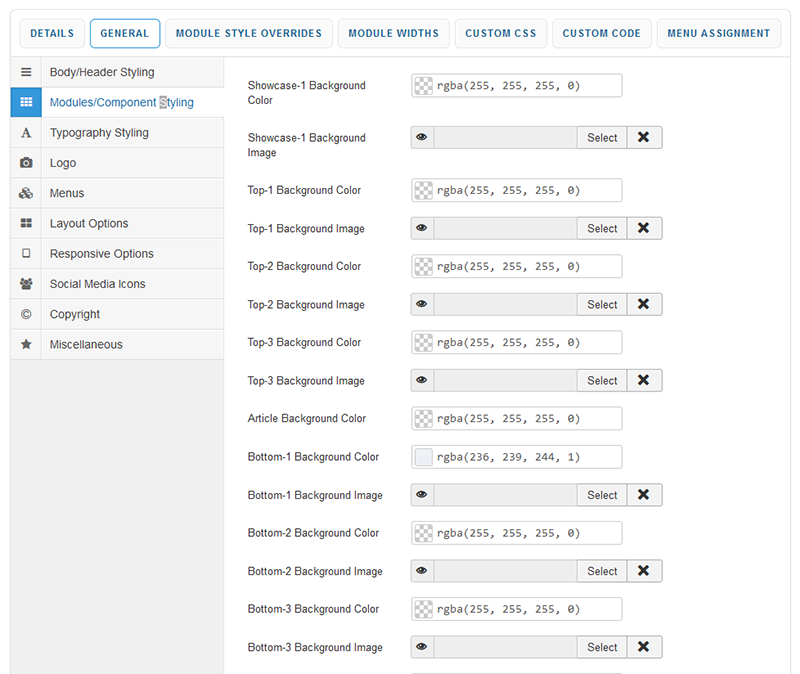Click the star icon for Miscellaneous
Screen dimensions: 800x674
click(x=26, y=344)
